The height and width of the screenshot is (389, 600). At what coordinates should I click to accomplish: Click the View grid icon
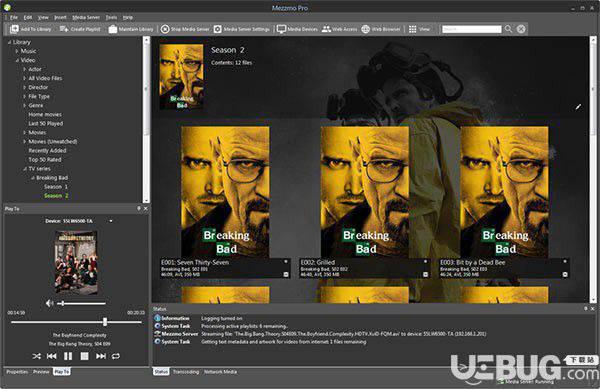tap(412, 29)
